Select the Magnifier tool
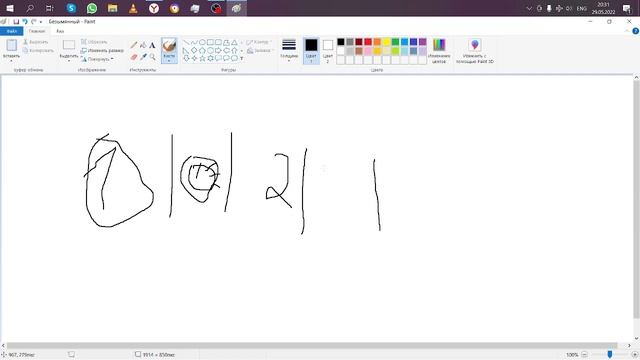The width and height of the screenshot is (640, 360). click(x=152, y=57)
